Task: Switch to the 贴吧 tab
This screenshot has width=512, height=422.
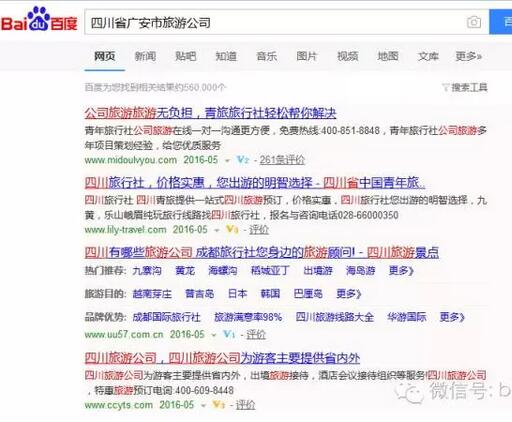Action: pyautogui.click(x=186, y=56)
